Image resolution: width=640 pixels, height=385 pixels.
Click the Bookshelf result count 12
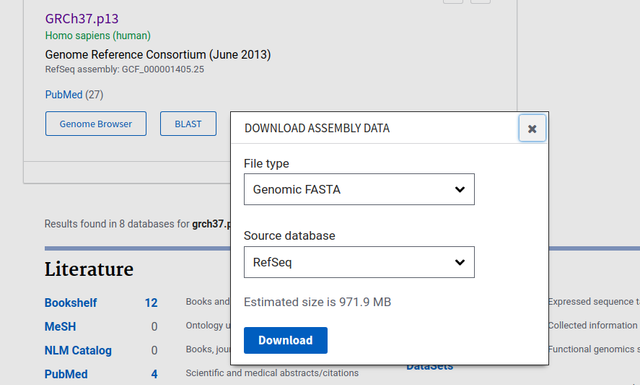(151, 303)
